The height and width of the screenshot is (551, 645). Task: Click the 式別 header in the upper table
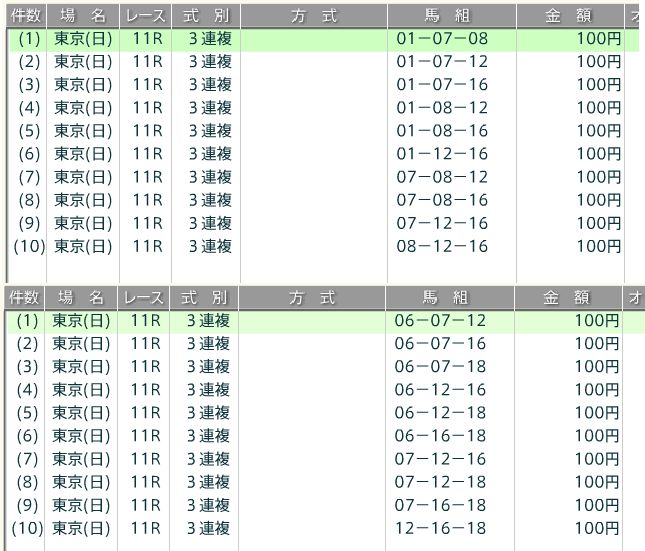[x=205, y=16]
